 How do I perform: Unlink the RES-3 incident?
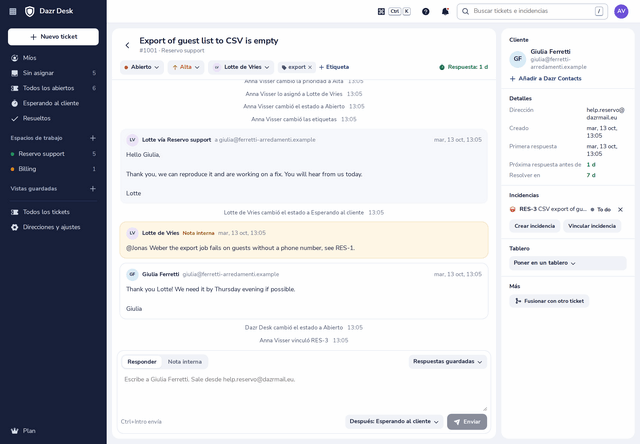[620, 209]
